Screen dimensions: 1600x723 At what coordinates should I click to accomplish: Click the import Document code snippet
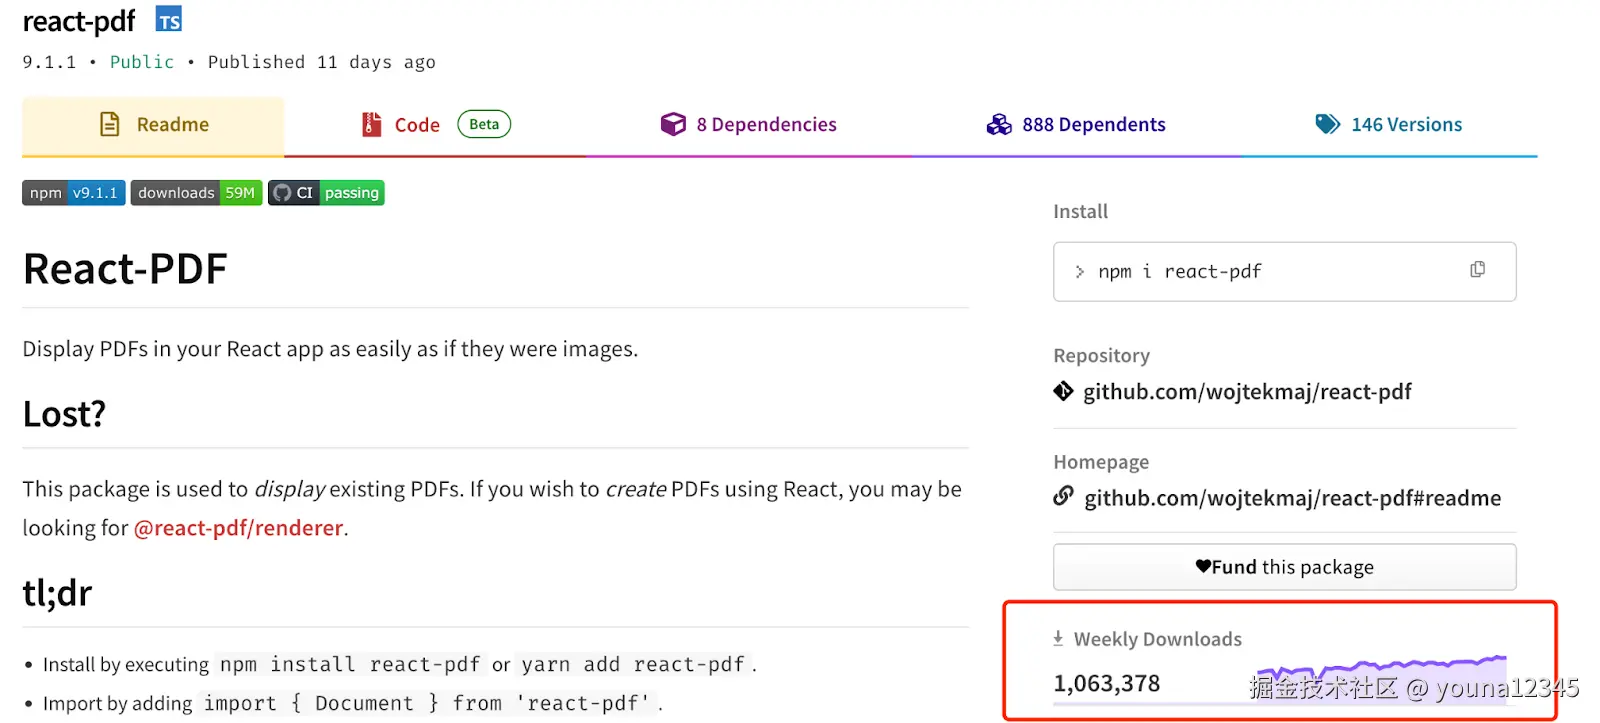coord(427,704)
